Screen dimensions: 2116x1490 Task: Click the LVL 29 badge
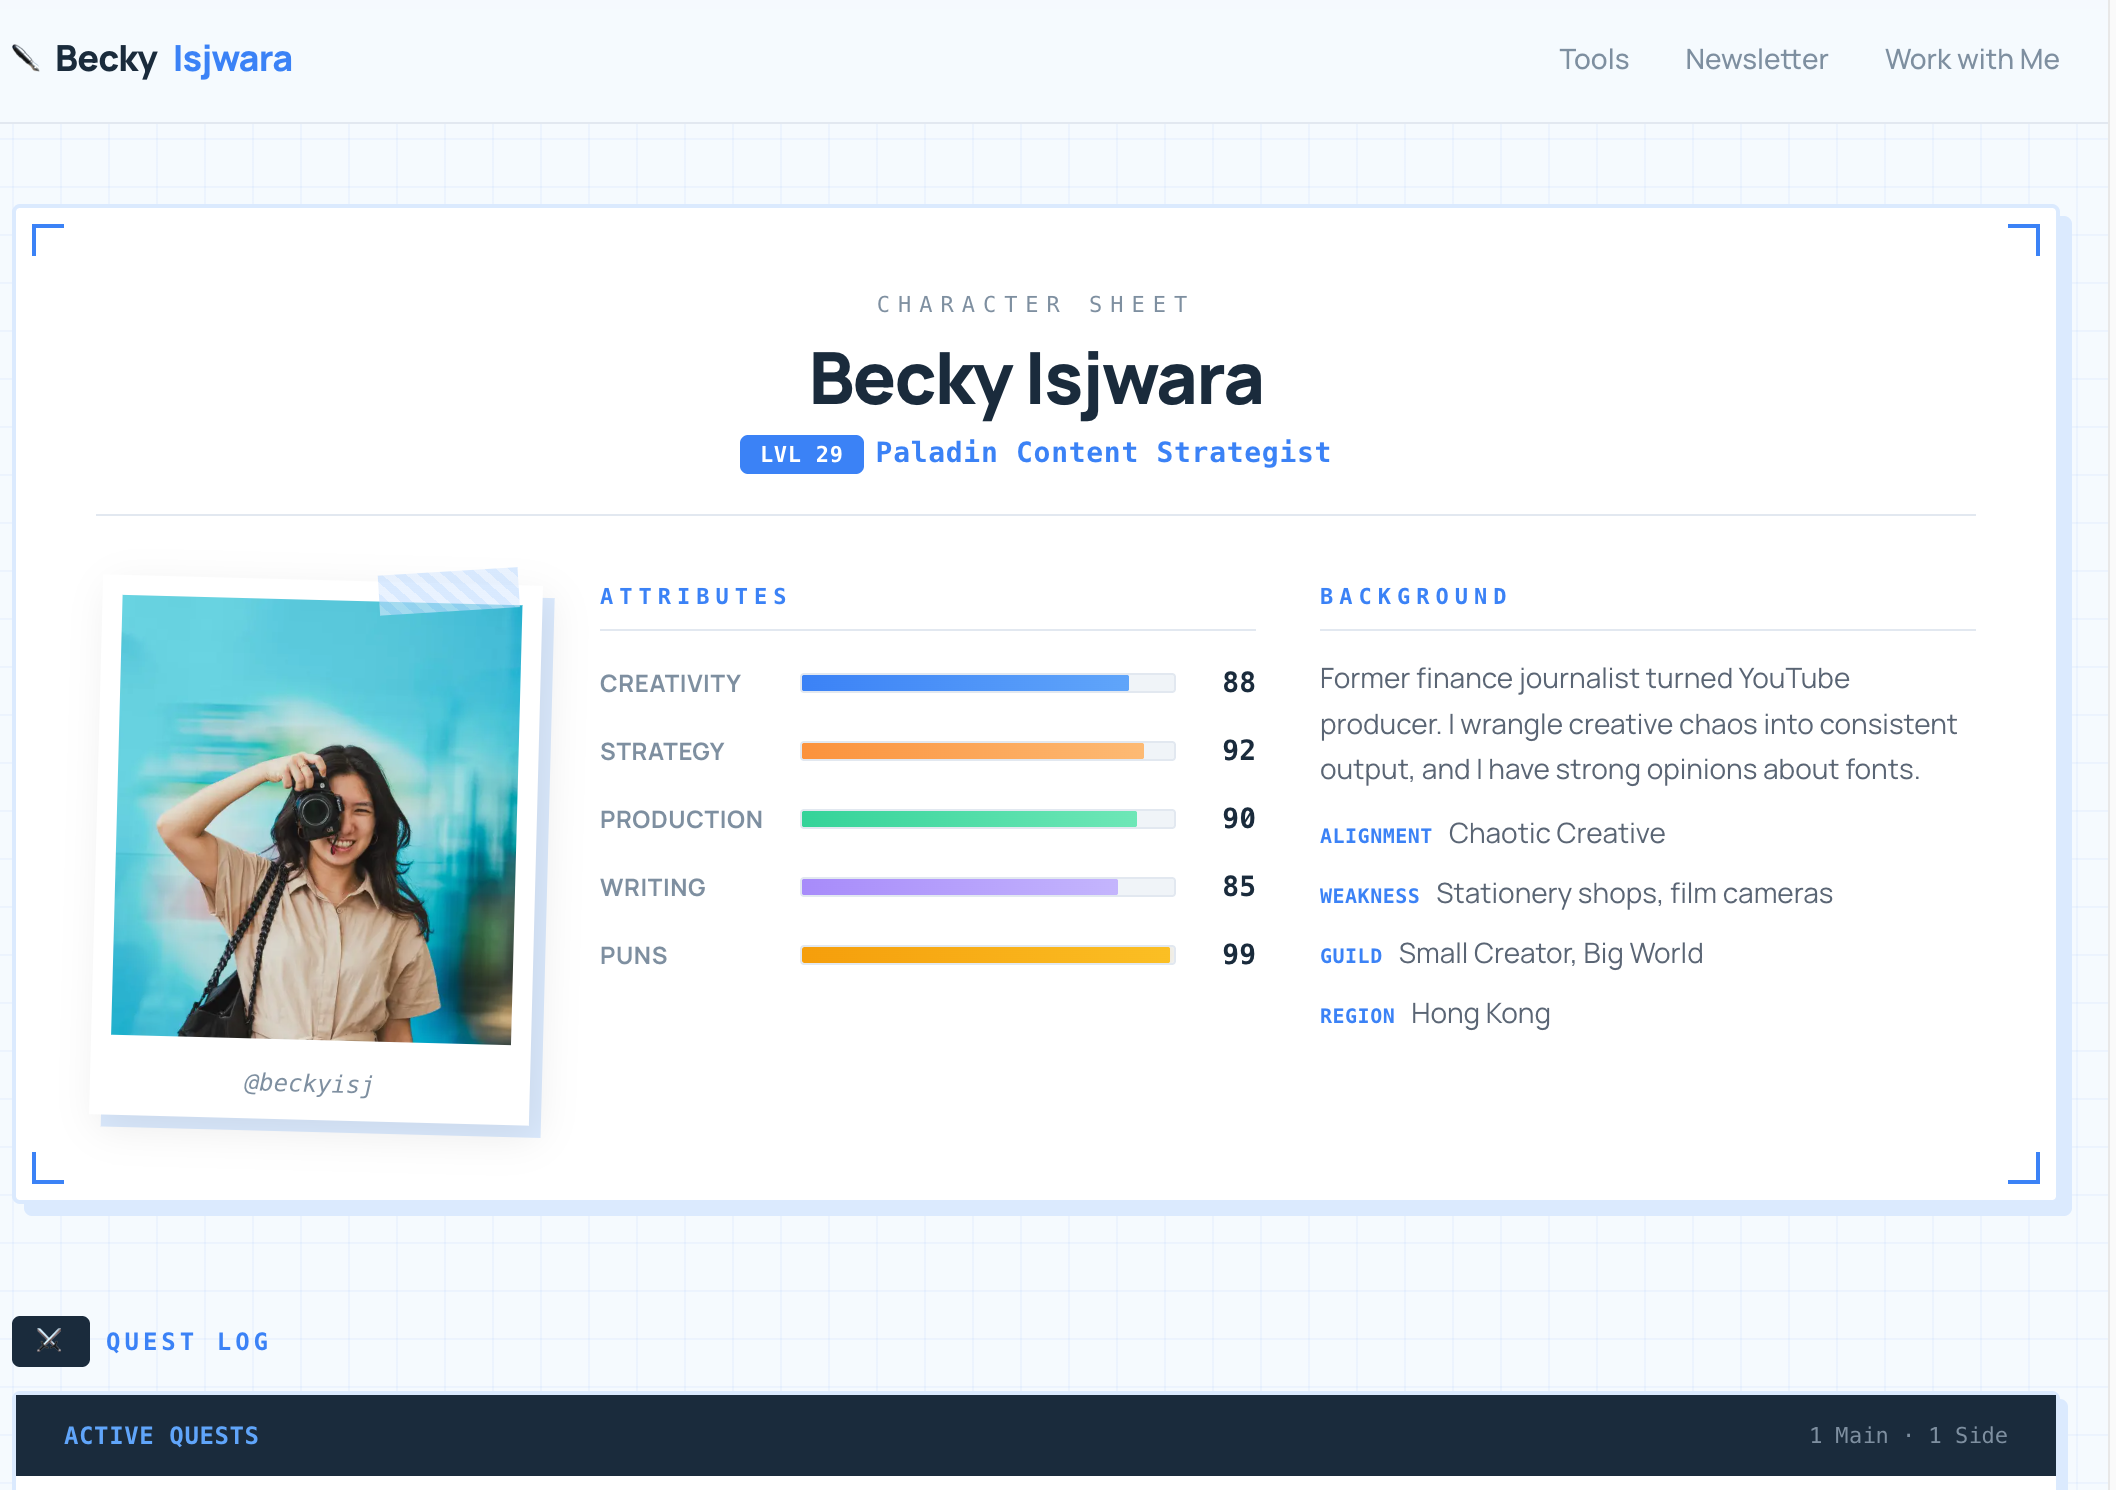pyautogui.click(x=801, y=454)
